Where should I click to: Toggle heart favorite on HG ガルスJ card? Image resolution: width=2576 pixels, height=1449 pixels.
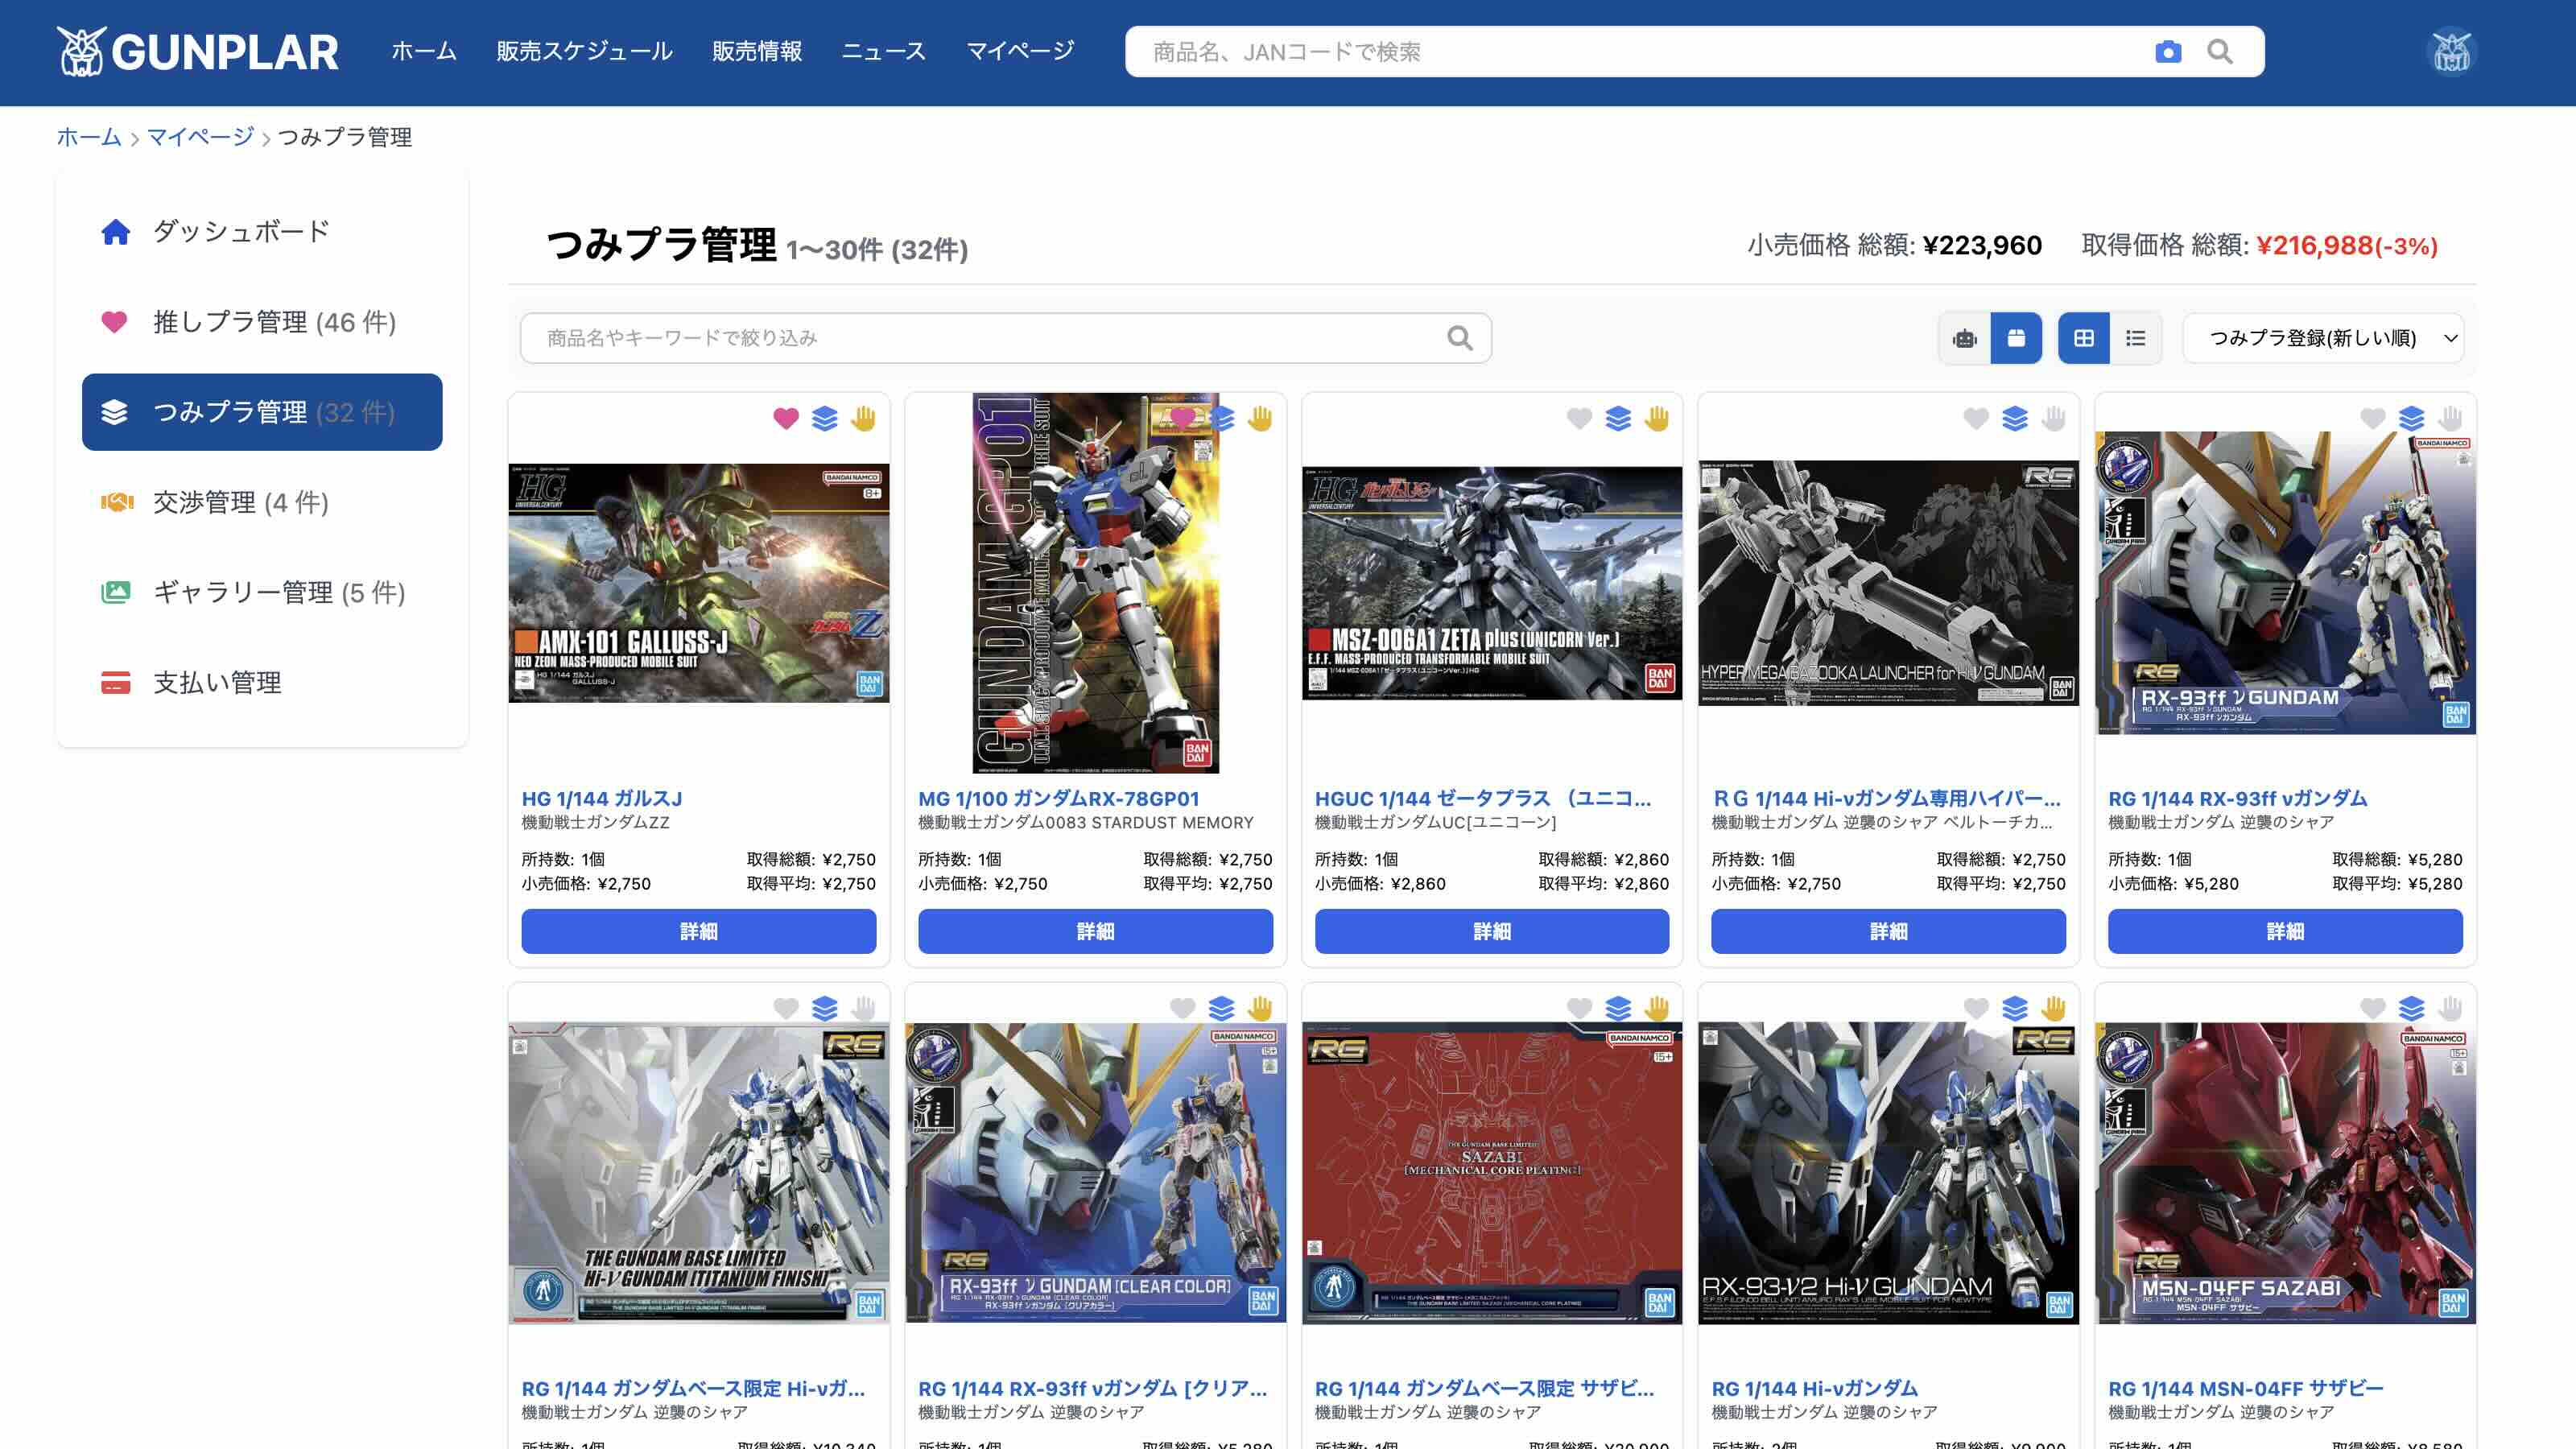[786, 418]
